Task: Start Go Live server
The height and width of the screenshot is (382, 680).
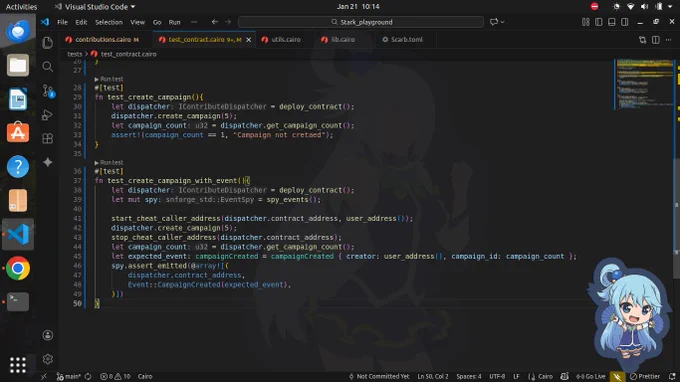Action: click(x=591, y=376)
